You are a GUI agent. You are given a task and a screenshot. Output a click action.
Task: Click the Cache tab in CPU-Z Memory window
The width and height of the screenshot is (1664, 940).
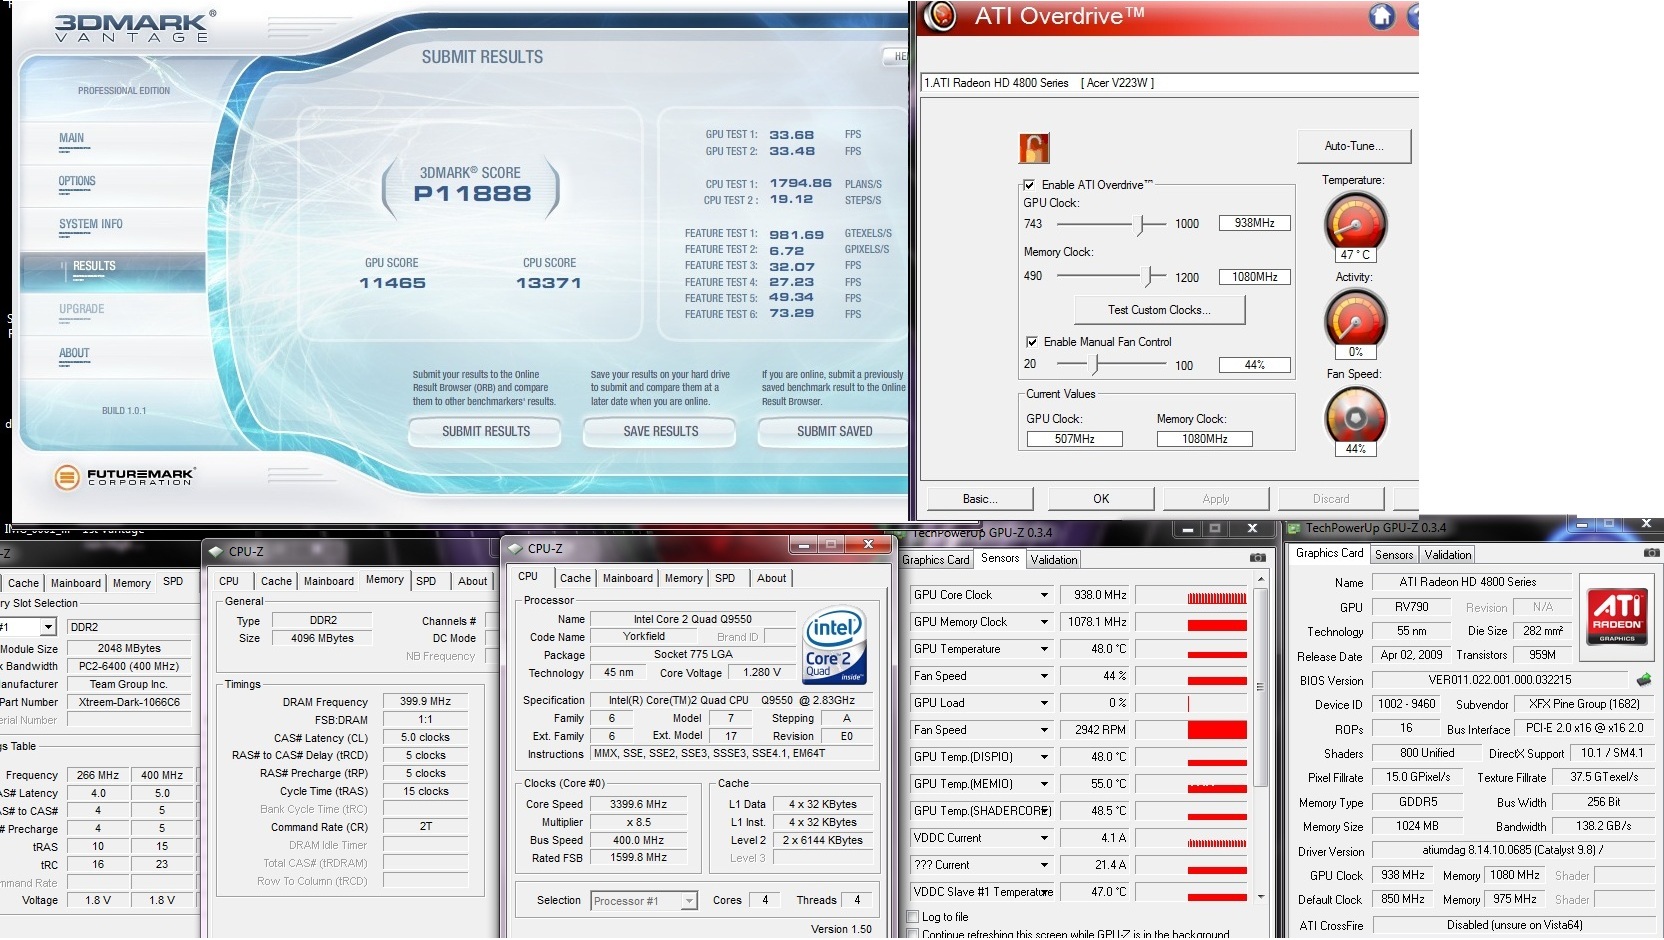click(276, 581)
